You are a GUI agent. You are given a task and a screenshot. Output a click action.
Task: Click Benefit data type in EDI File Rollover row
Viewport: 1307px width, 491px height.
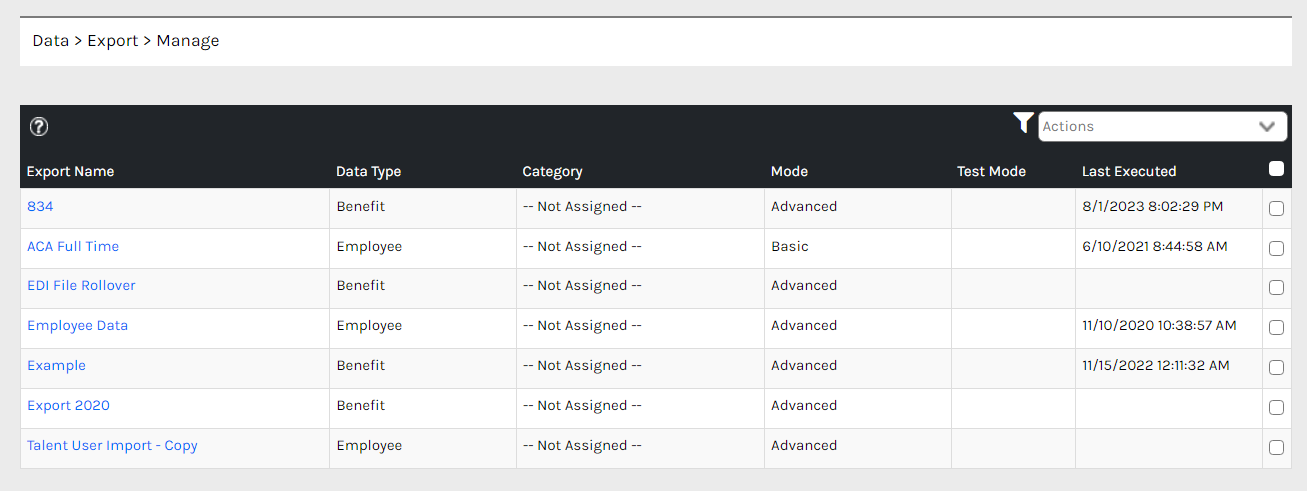pos(360,285)
